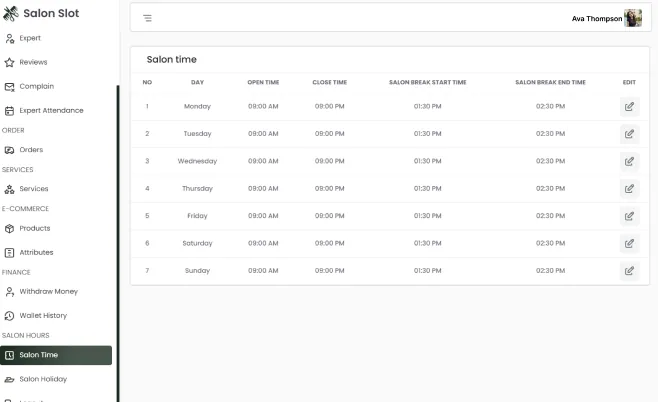Open Salon Holiday page
Viewport: 658px width, 402px height.
click(43, 379)
